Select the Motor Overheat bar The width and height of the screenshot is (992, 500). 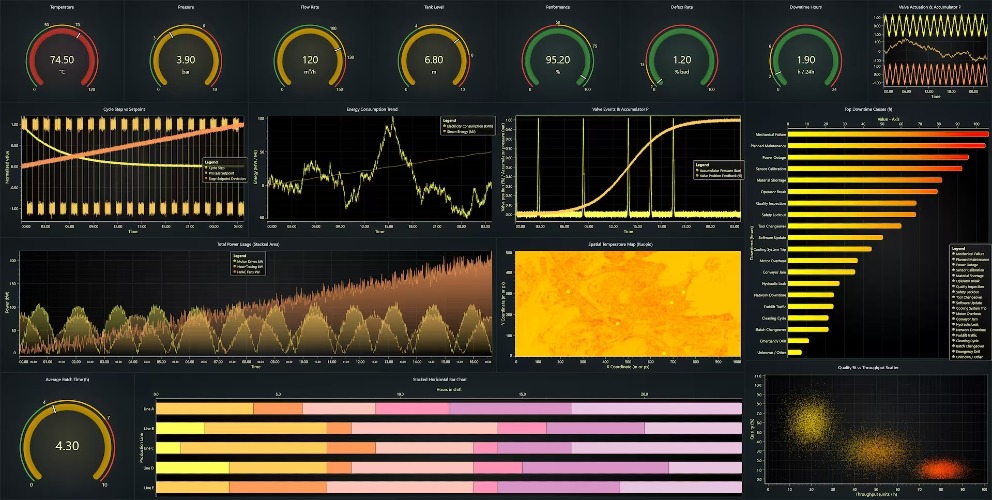coord(822,260)
